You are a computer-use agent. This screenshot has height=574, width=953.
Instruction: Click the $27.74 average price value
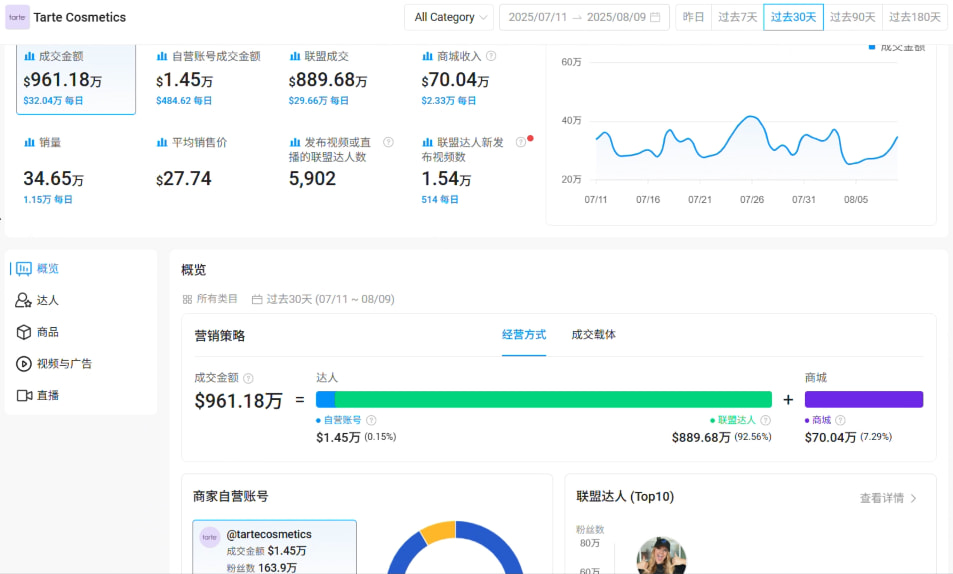coord(184,179)
